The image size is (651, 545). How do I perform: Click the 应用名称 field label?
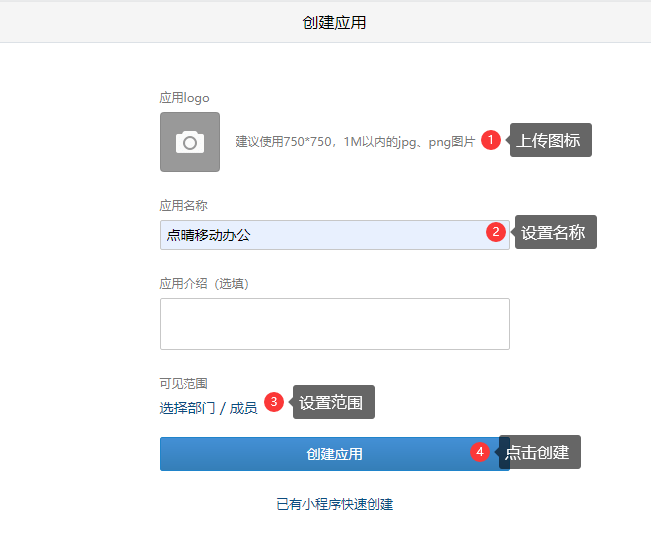[x=183, y=205]
